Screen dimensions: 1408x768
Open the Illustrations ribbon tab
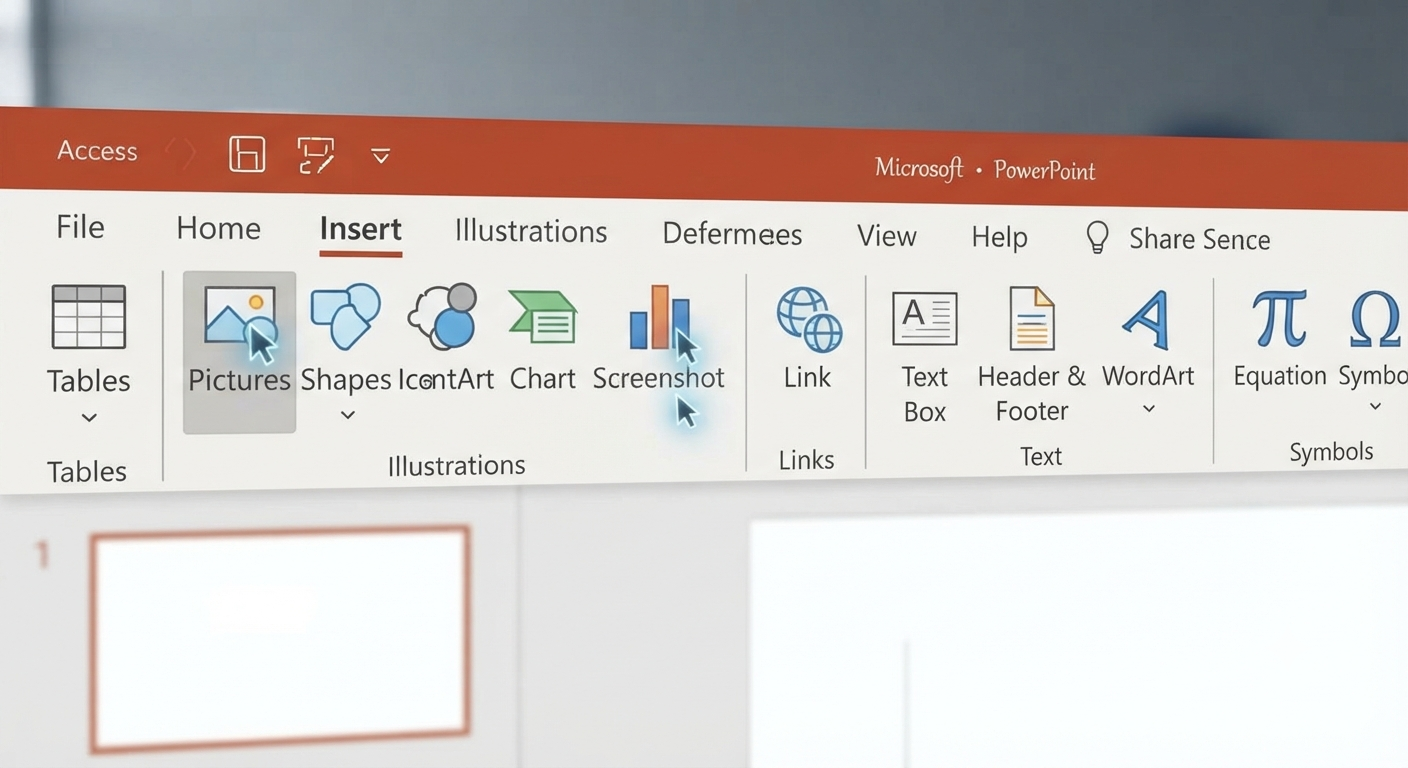pos(531,232)
